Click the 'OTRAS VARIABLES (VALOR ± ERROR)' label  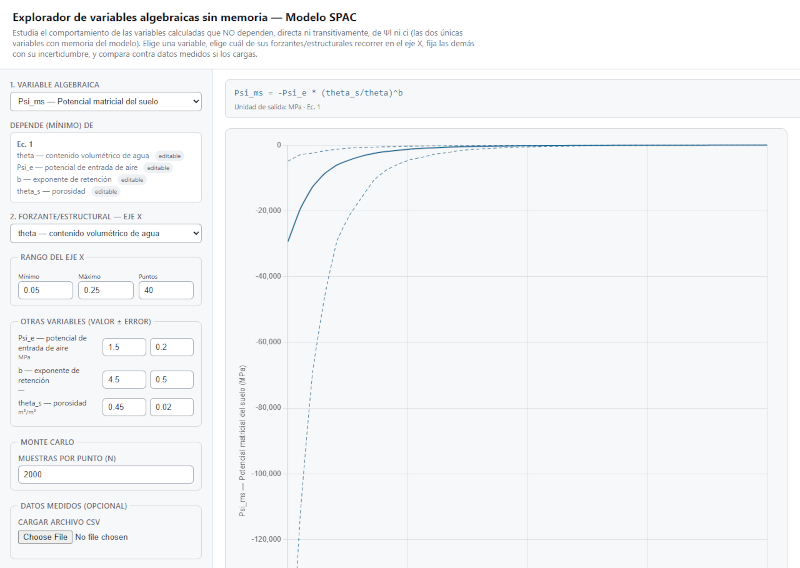86,322
